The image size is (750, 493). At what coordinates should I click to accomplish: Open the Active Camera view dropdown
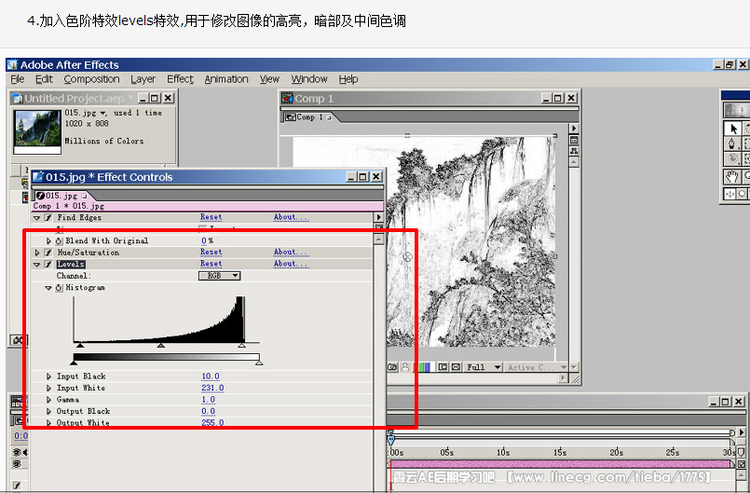536,367
